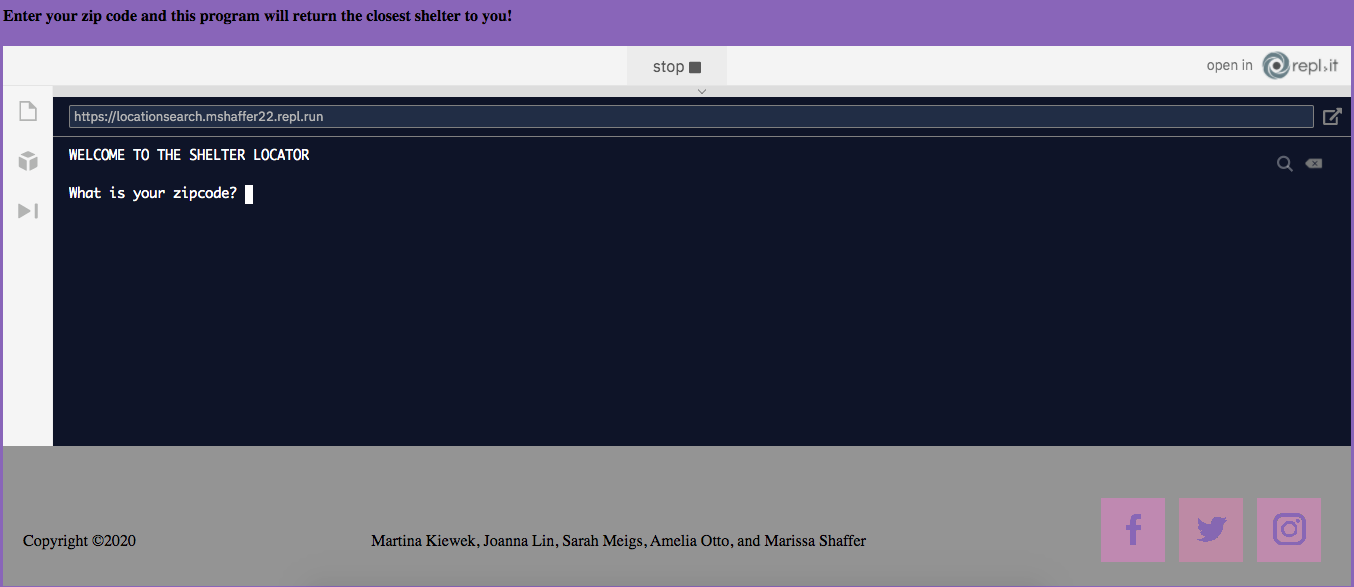Image resolution: width=1354 pixels, height=587 pixels.
Task: Open the project in repl.it
Action: [x=1272, y=66]
